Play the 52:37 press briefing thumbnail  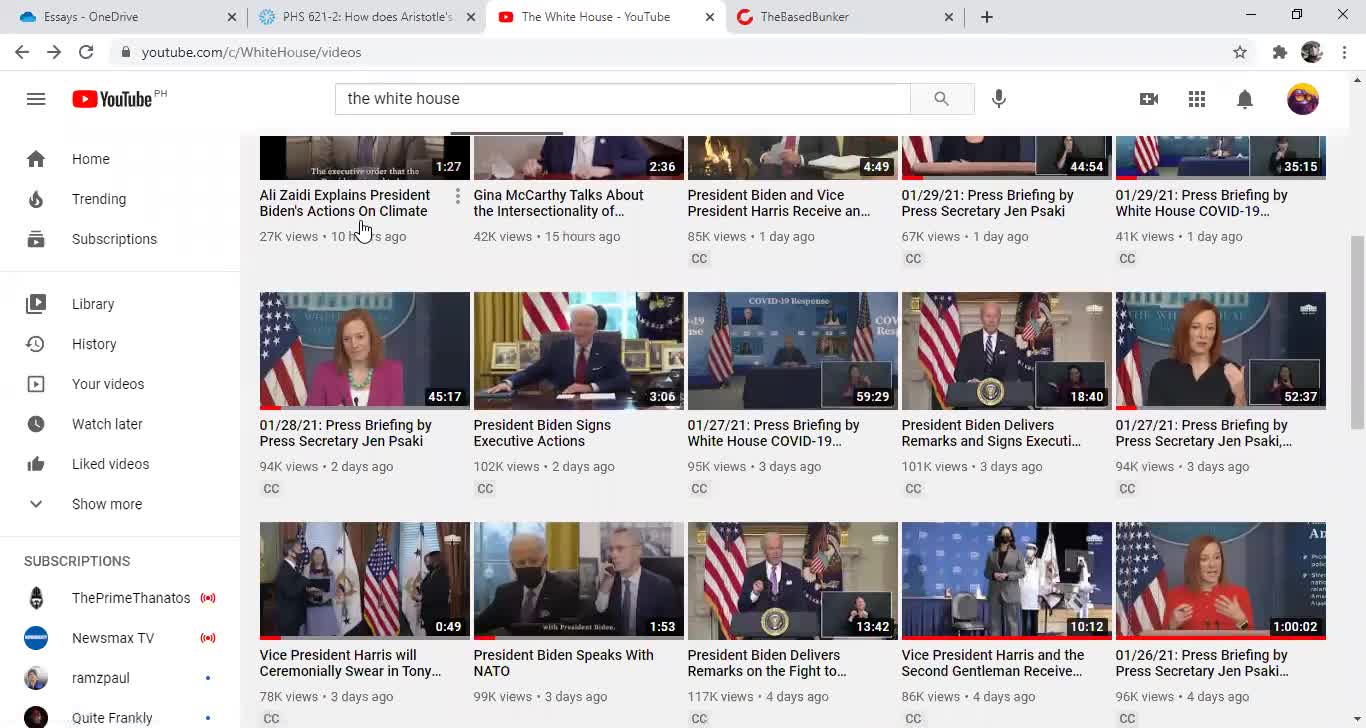[1221, 351]
